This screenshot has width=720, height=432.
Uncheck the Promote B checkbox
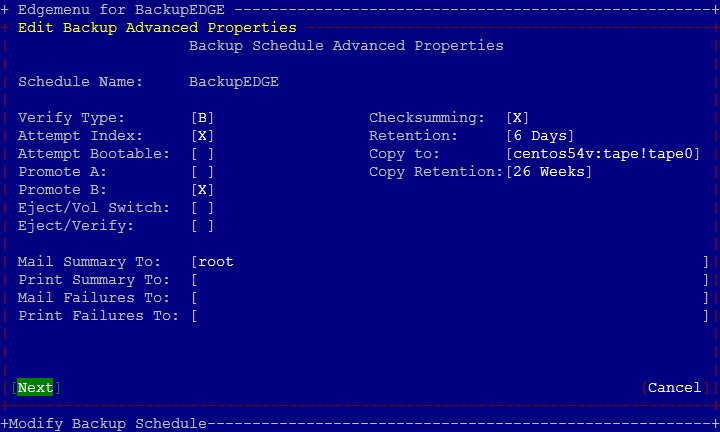click(202, 190)
